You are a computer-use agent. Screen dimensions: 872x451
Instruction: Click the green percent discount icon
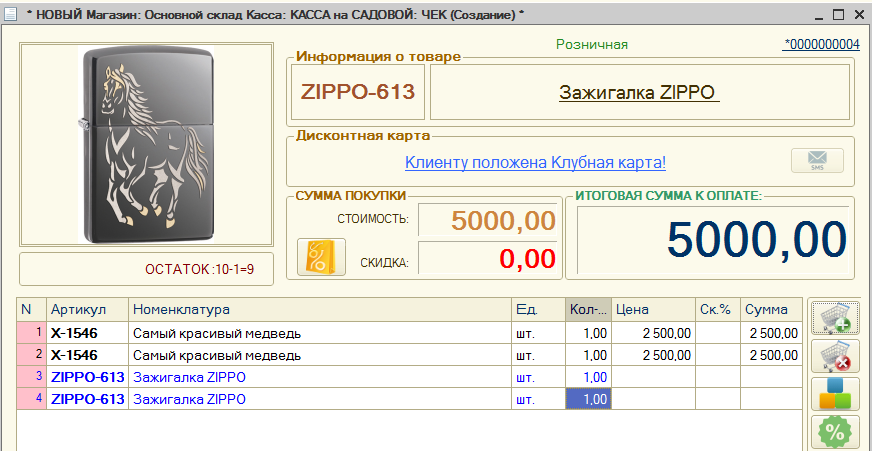point(836,432)
